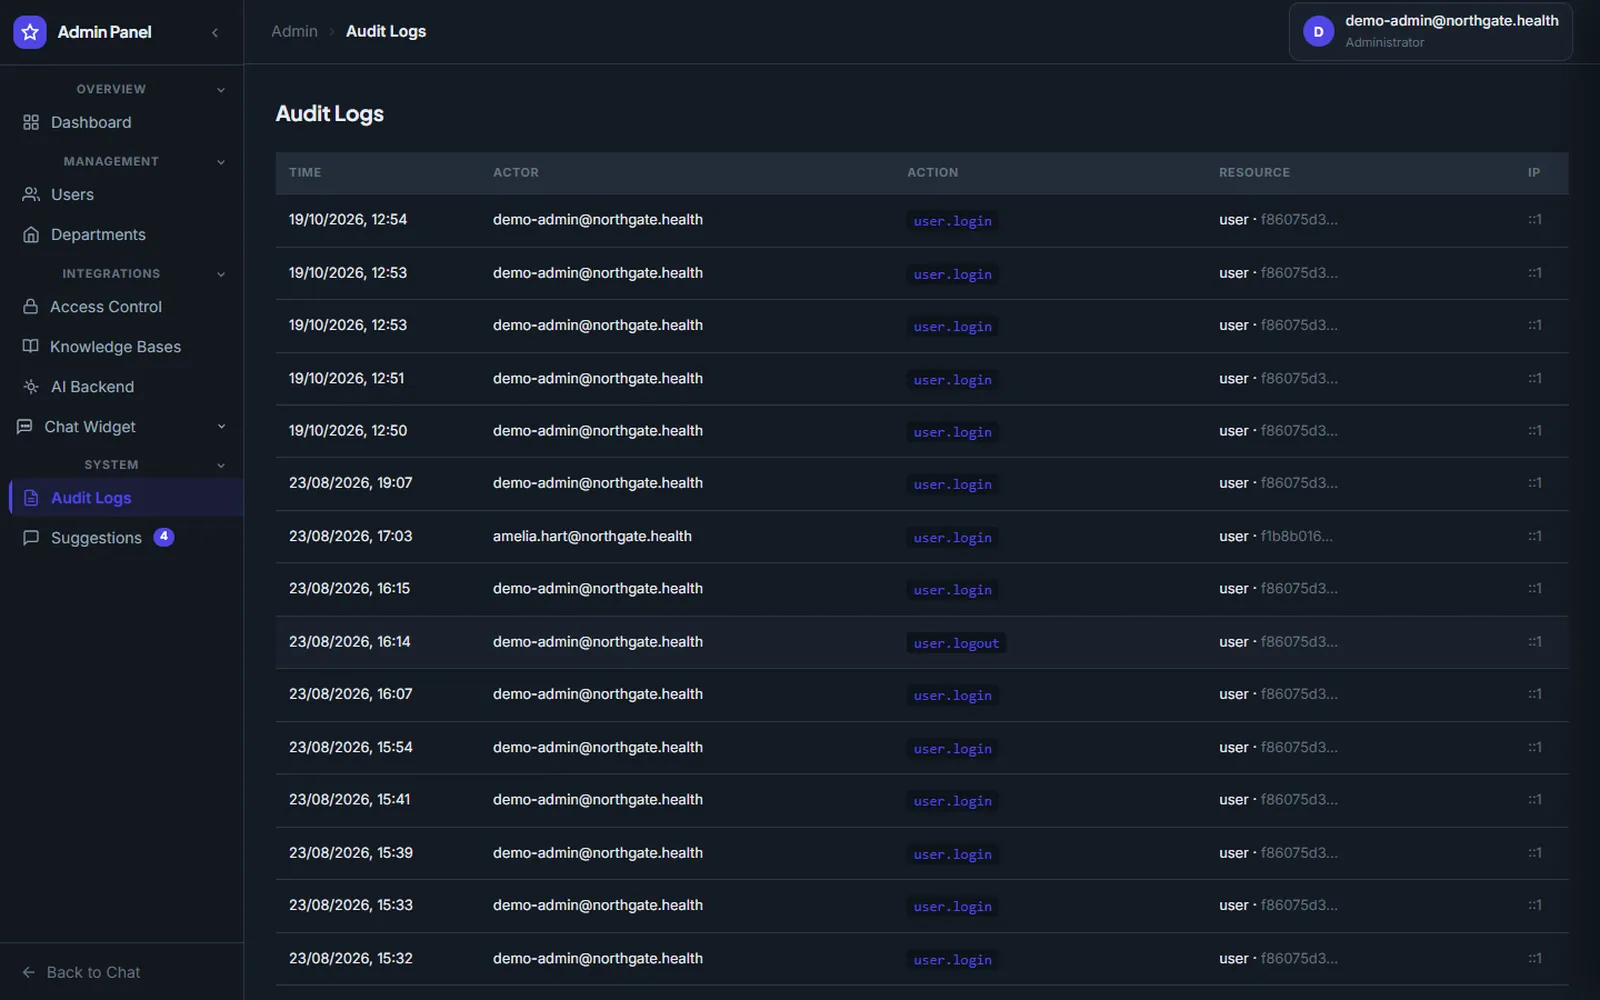
Task: Click the Suggestions speech bubble icon
Action: point(31,537)
